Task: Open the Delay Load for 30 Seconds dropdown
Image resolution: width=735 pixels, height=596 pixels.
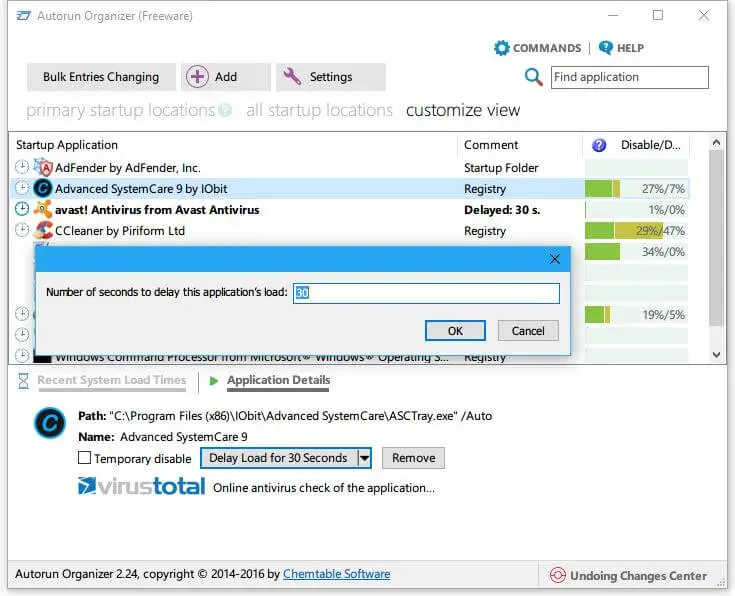Action: coord(285,458)
